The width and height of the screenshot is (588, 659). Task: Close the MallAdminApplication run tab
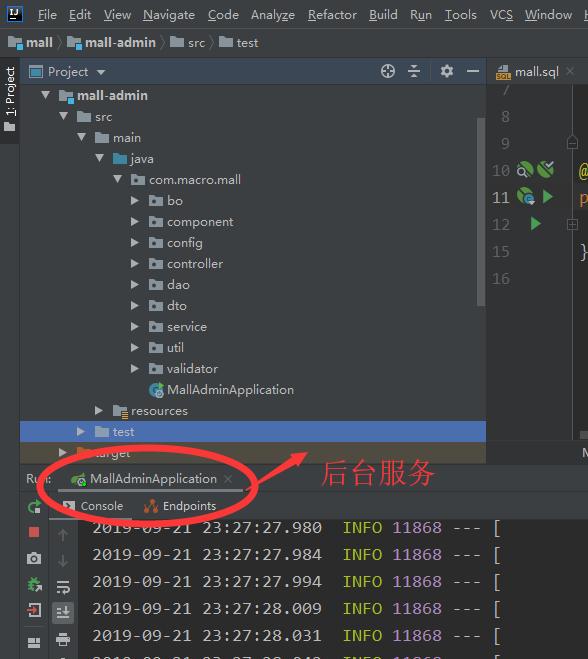point(228,479)
